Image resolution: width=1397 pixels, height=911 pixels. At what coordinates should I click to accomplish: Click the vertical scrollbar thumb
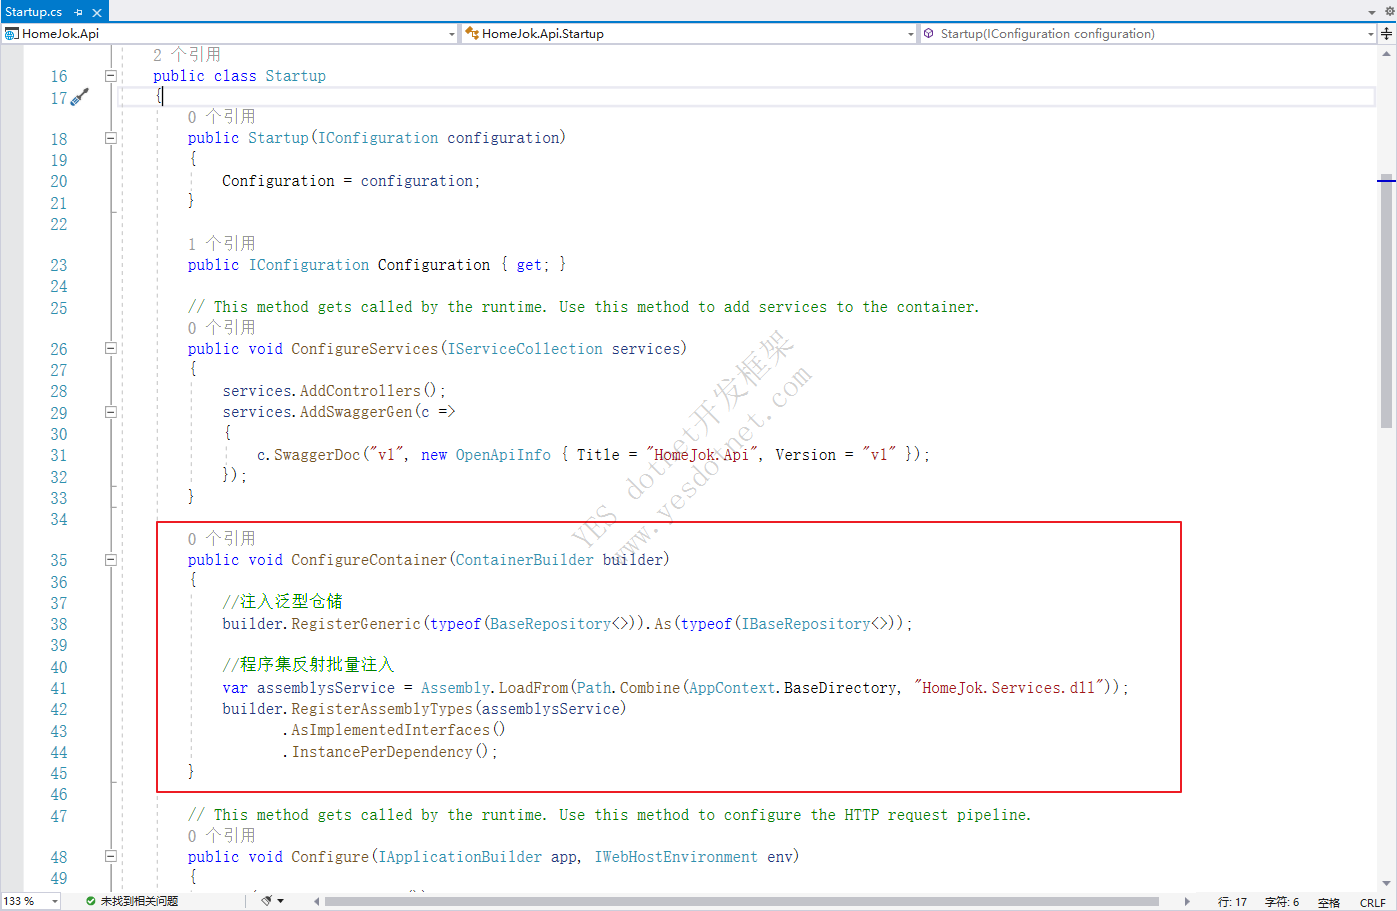1386,300
